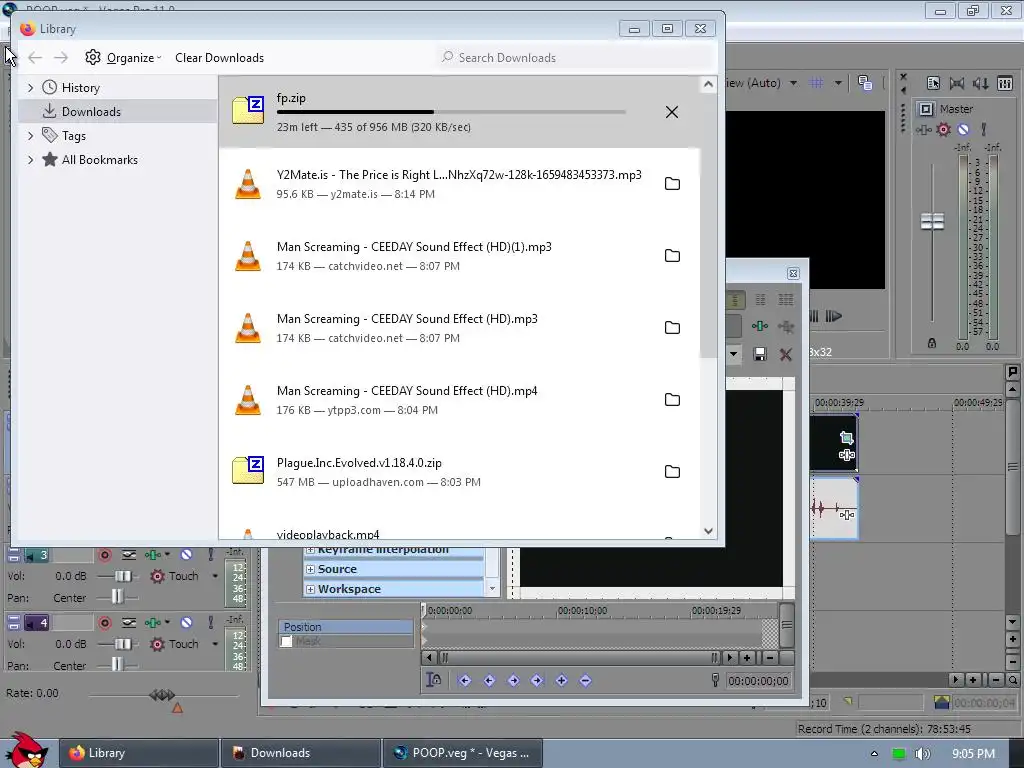Image resolution: width=1024 pixels, height=768 pixels.
Task: Solo audio track 4
Action: click(x=210, y=623)
